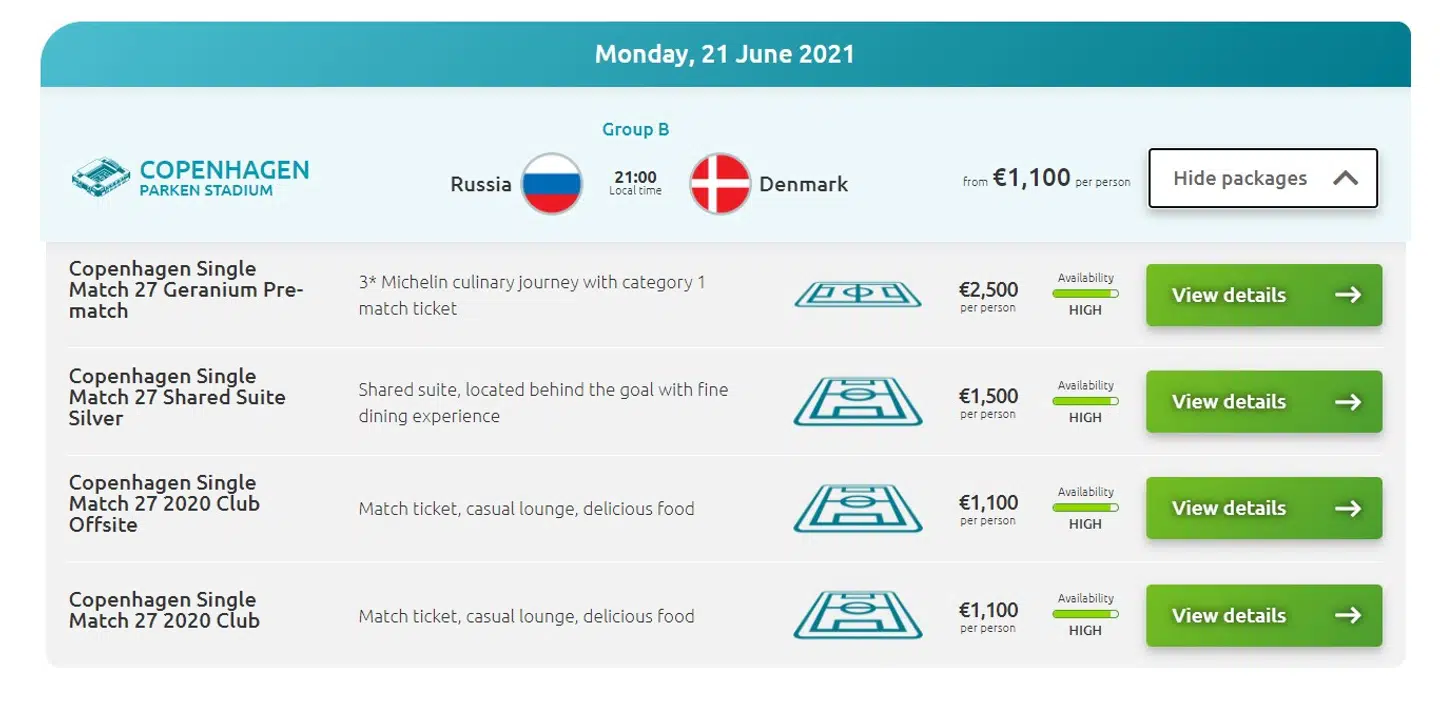View details for 2020 Club Offsite package
Screen dimensions: 1440x705
[x=1263, y=508]
